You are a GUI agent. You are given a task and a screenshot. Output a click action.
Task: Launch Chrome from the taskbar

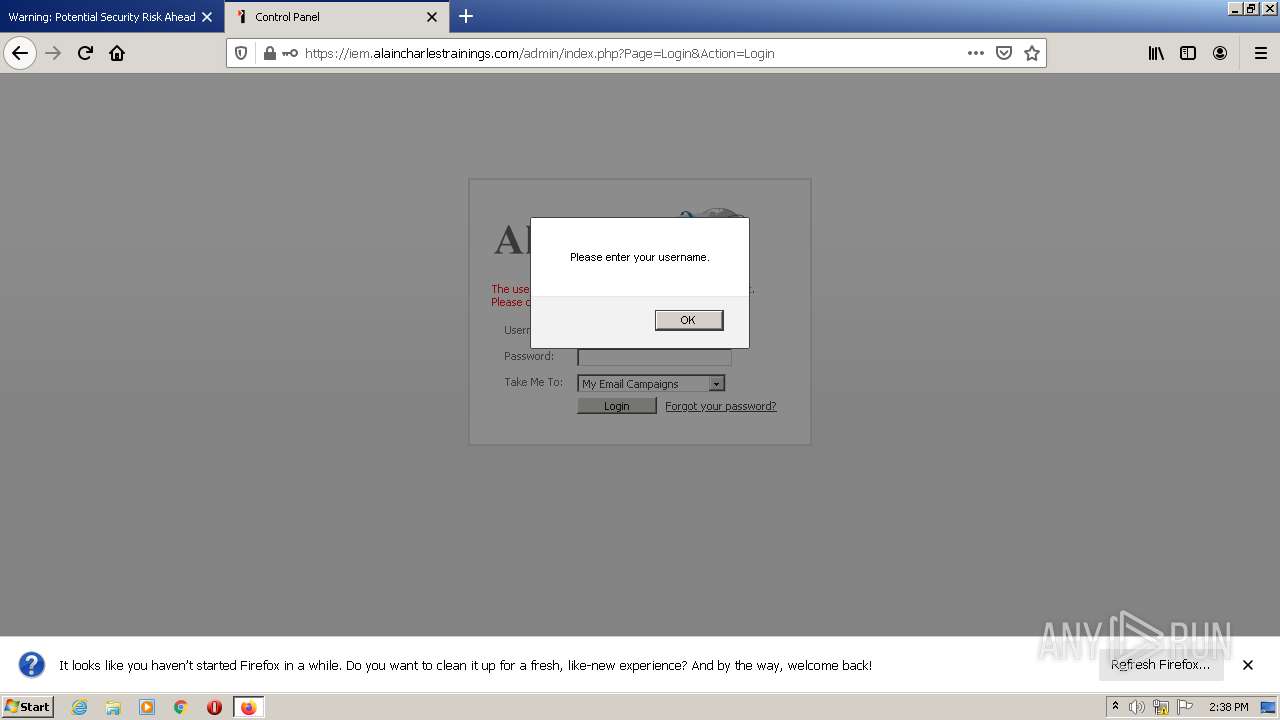[x=181, y=707]
